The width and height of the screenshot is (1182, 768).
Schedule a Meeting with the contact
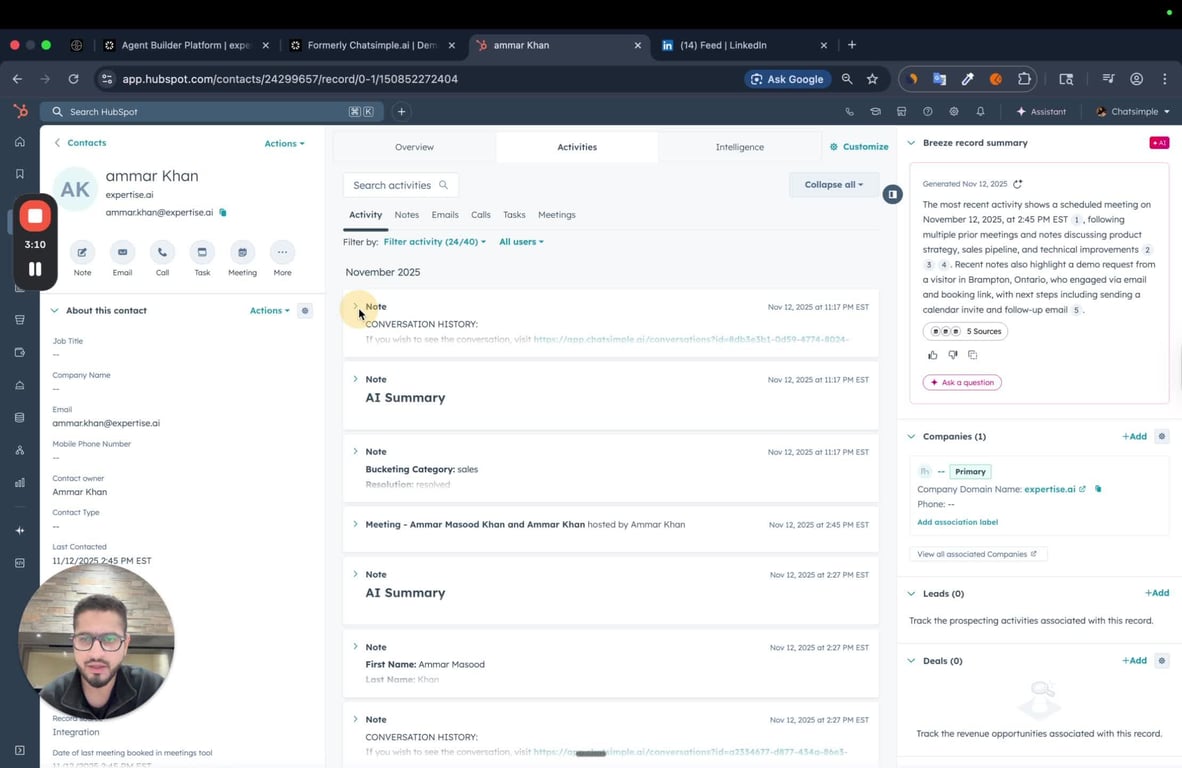(x=242, y=252)
